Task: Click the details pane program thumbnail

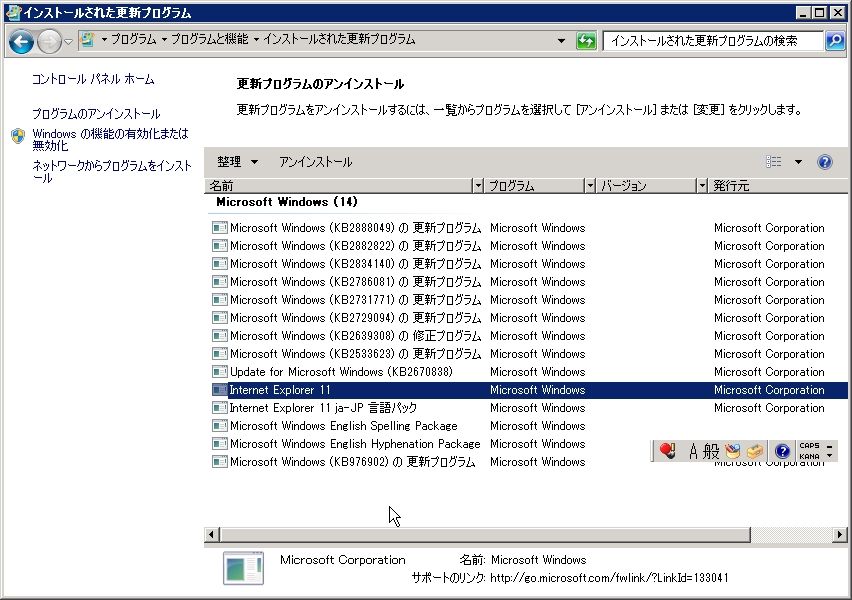Action: [243, 568]
